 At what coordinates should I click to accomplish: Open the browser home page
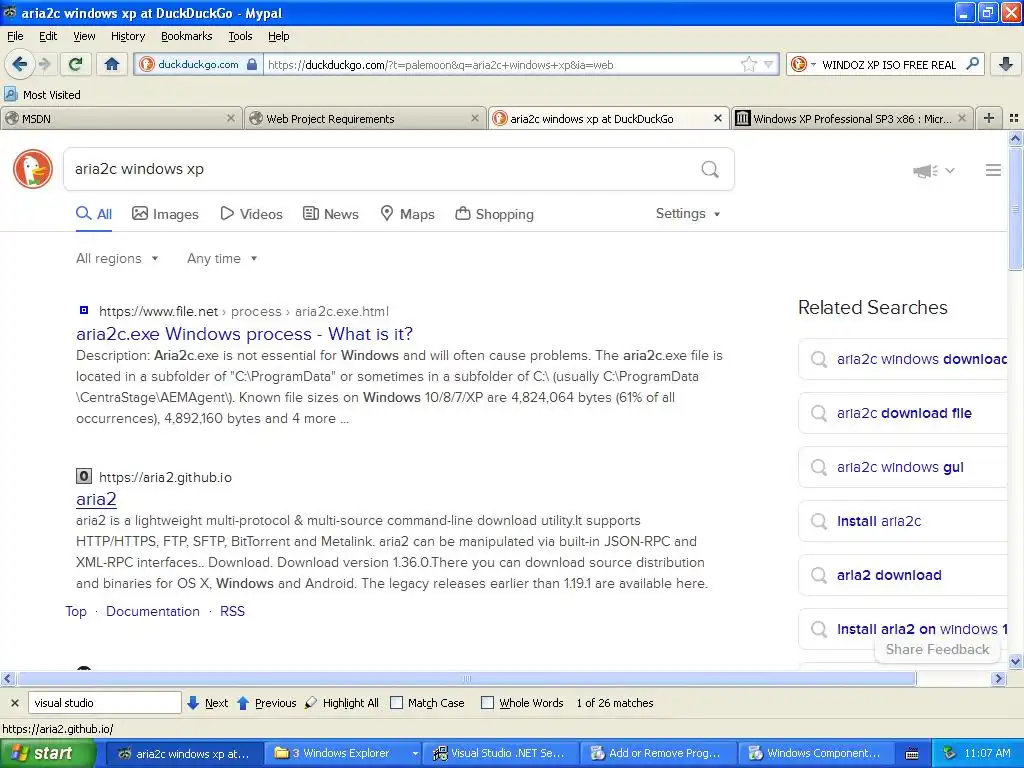coord(112,64)
